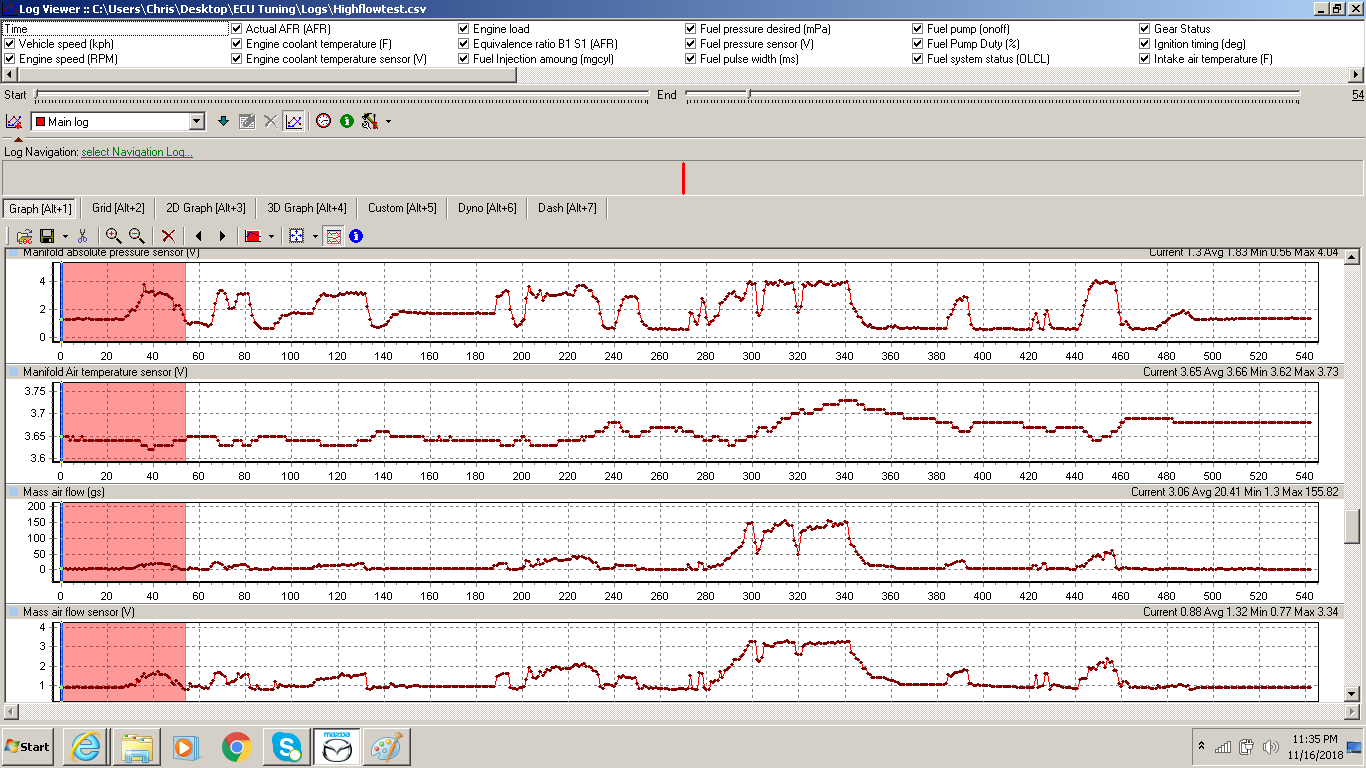Click the left arrow to step back

click(x=198, y=236)
